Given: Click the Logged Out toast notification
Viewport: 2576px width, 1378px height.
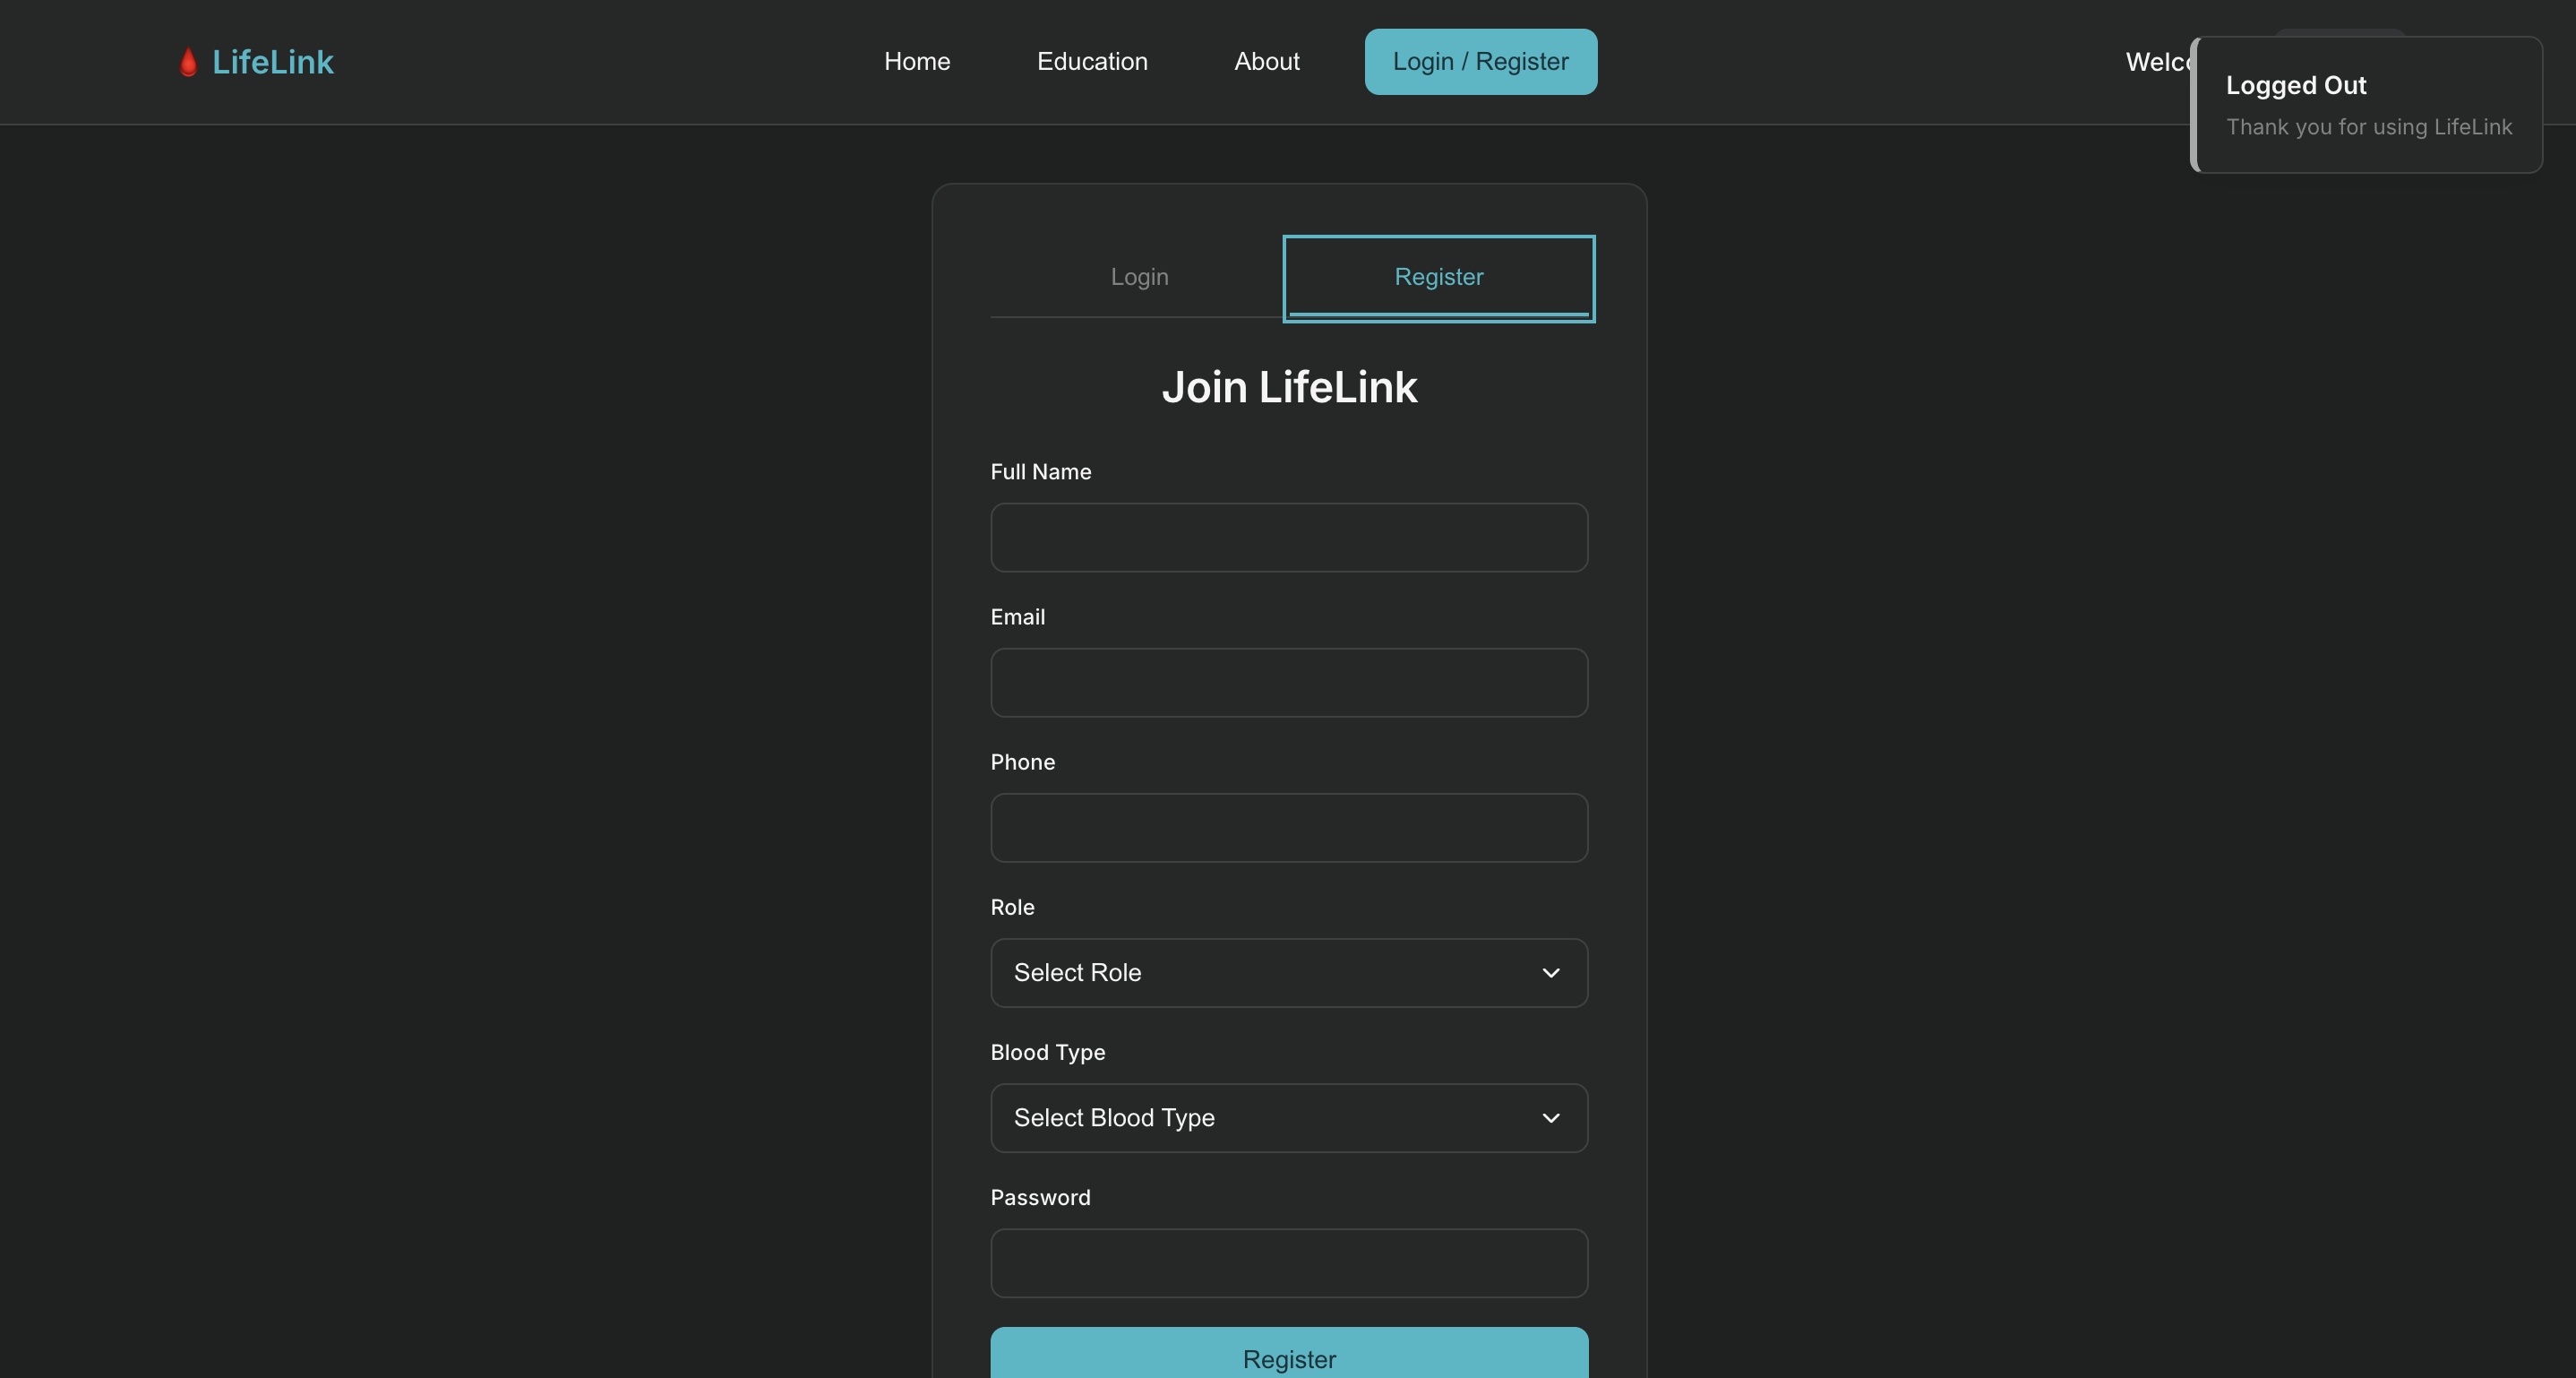Looking at the screenshot, I should coord(2366,105).
